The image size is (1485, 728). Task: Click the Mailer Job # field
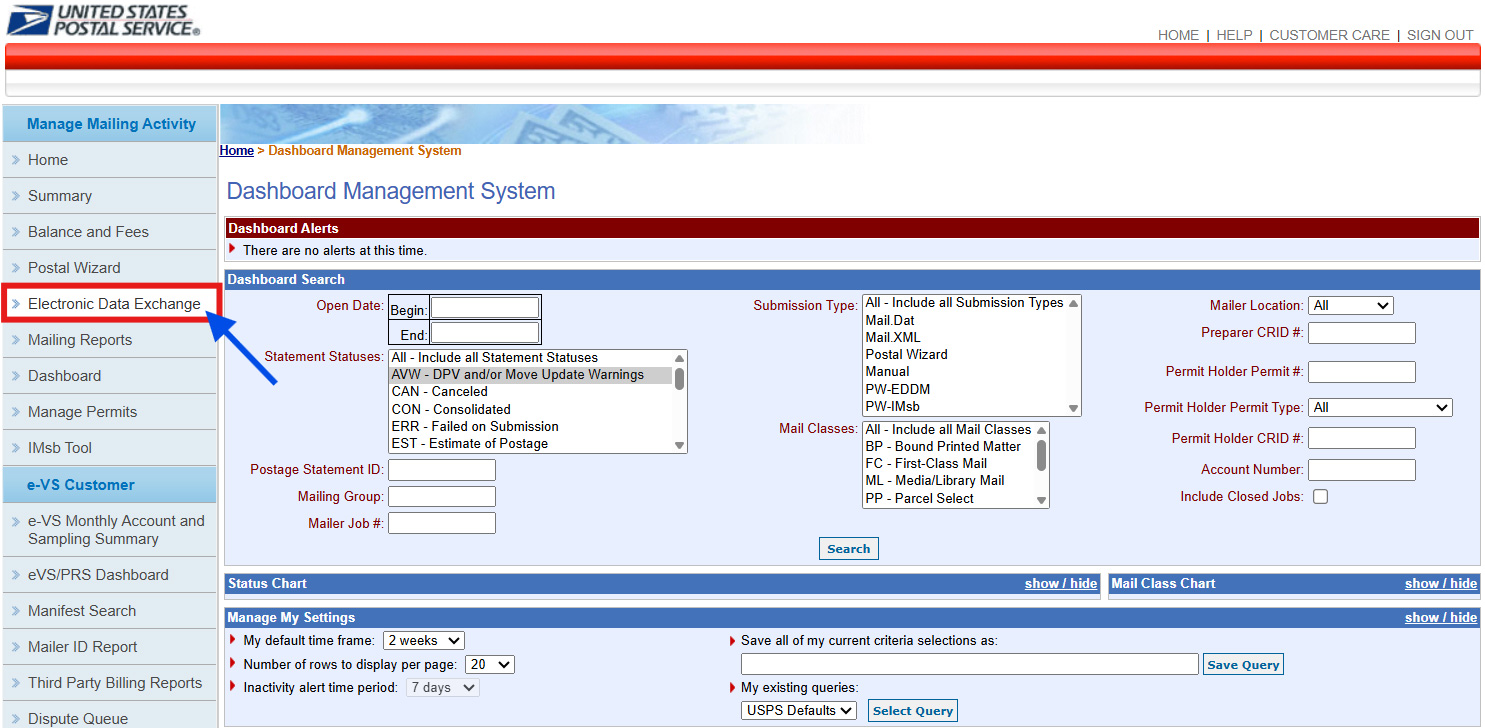(442, 523)
